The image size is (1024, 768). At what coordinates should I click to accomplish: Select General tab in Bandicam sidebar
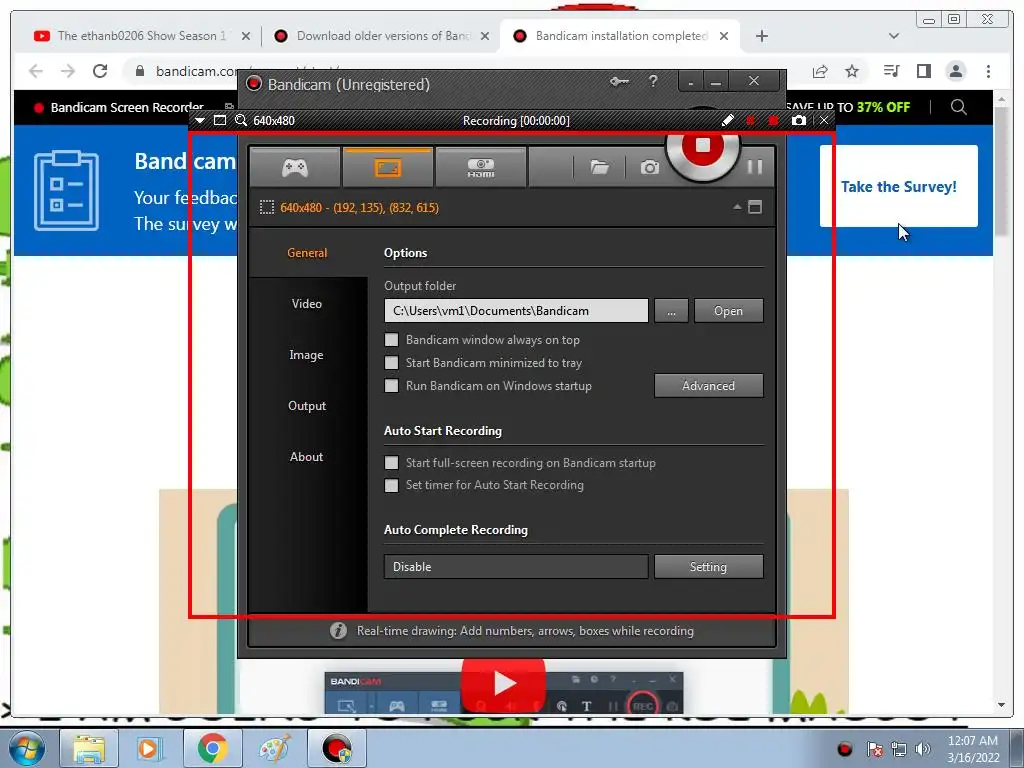307,253
